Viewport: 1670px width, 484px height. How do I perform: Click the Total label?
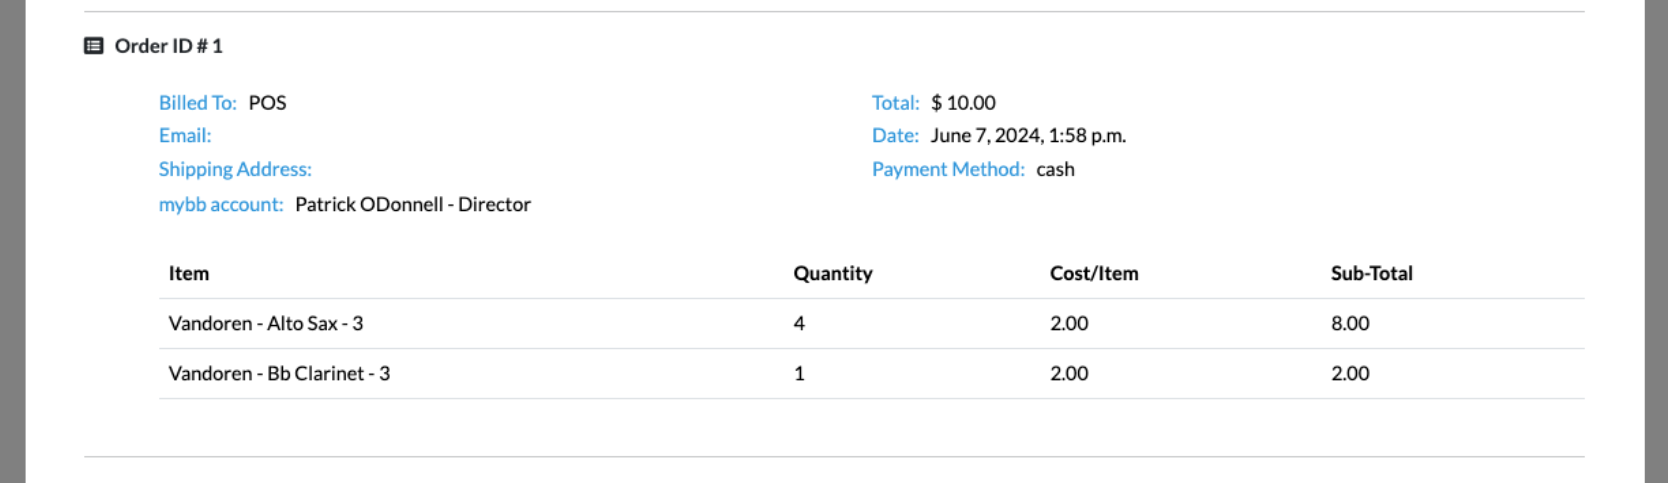895,103
